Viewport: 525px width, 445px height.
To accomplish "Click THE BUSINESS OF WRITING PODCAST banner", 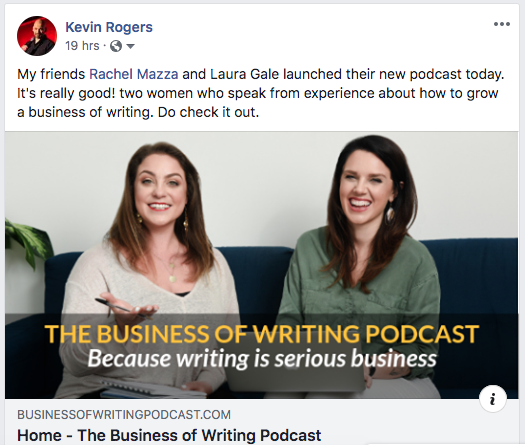I will [262, 334].
